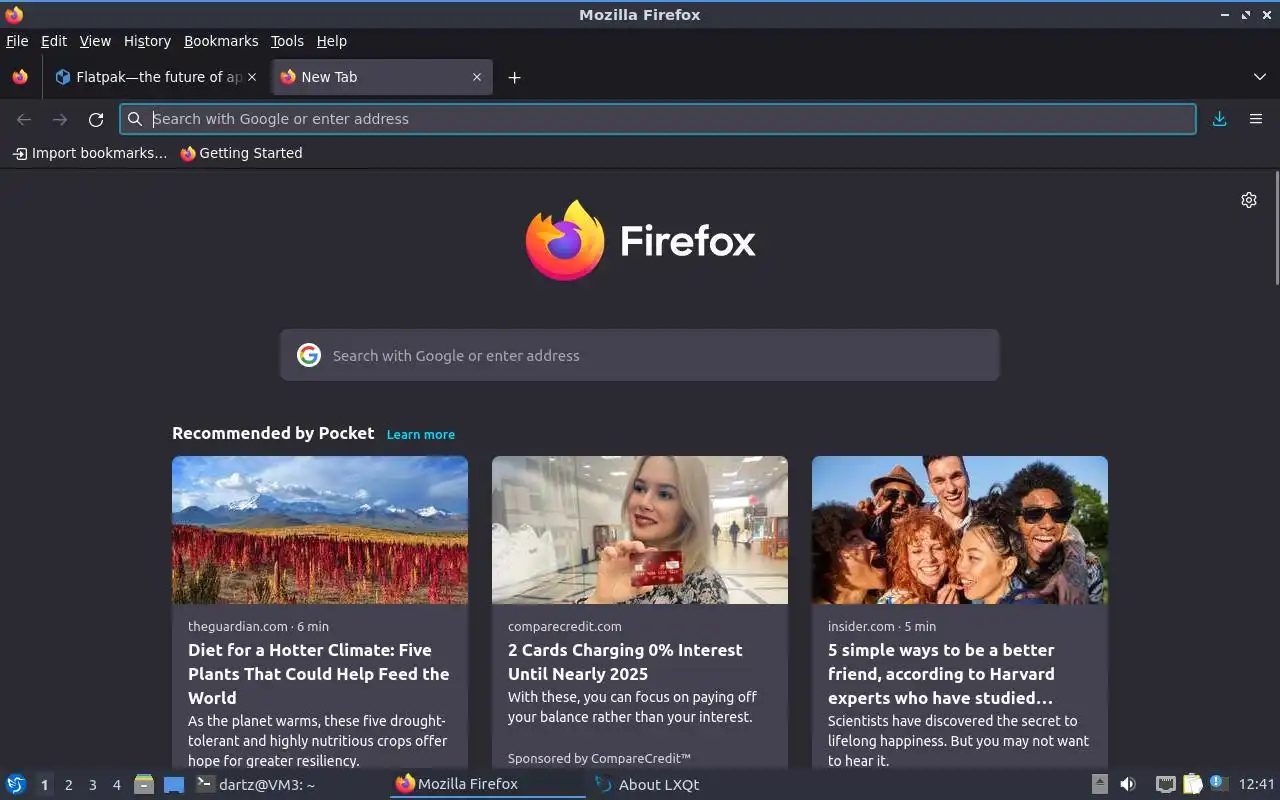The height and width of the screenshot is (800, 1280).
Task: Click the insider.com source text
Action: click(861, 626)
